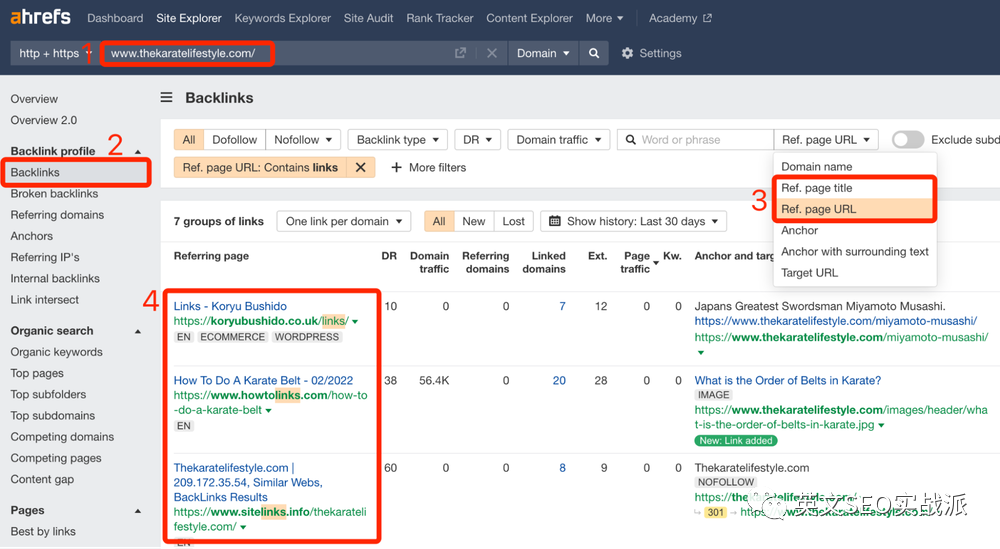Image resolution: width=1000 pixels, height=549 pixels.
Task: Open Keywords Explorer tab
Action: (x=283, y=18)
